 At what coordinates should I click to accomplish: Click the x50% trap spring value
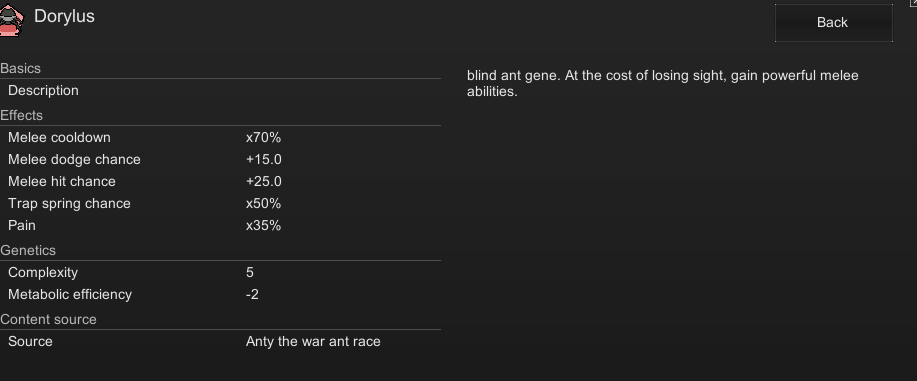point(263,204)
